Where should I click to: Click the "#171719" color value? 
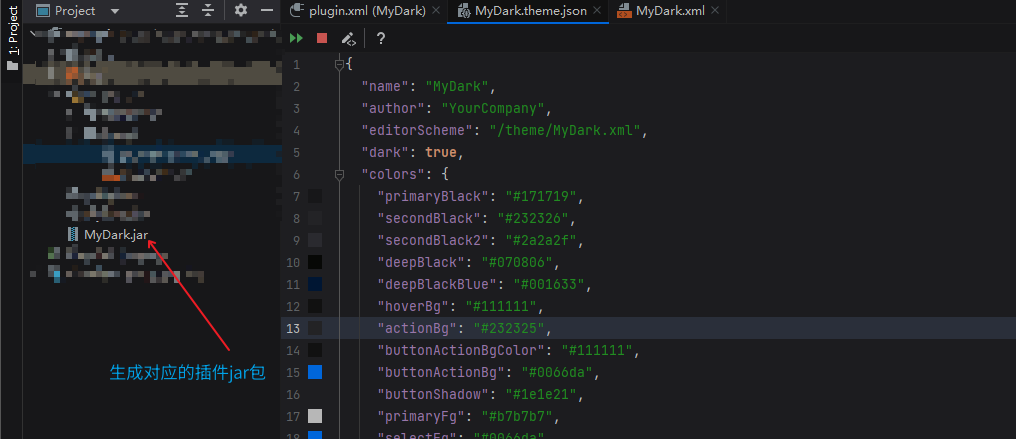pos(540,196)
